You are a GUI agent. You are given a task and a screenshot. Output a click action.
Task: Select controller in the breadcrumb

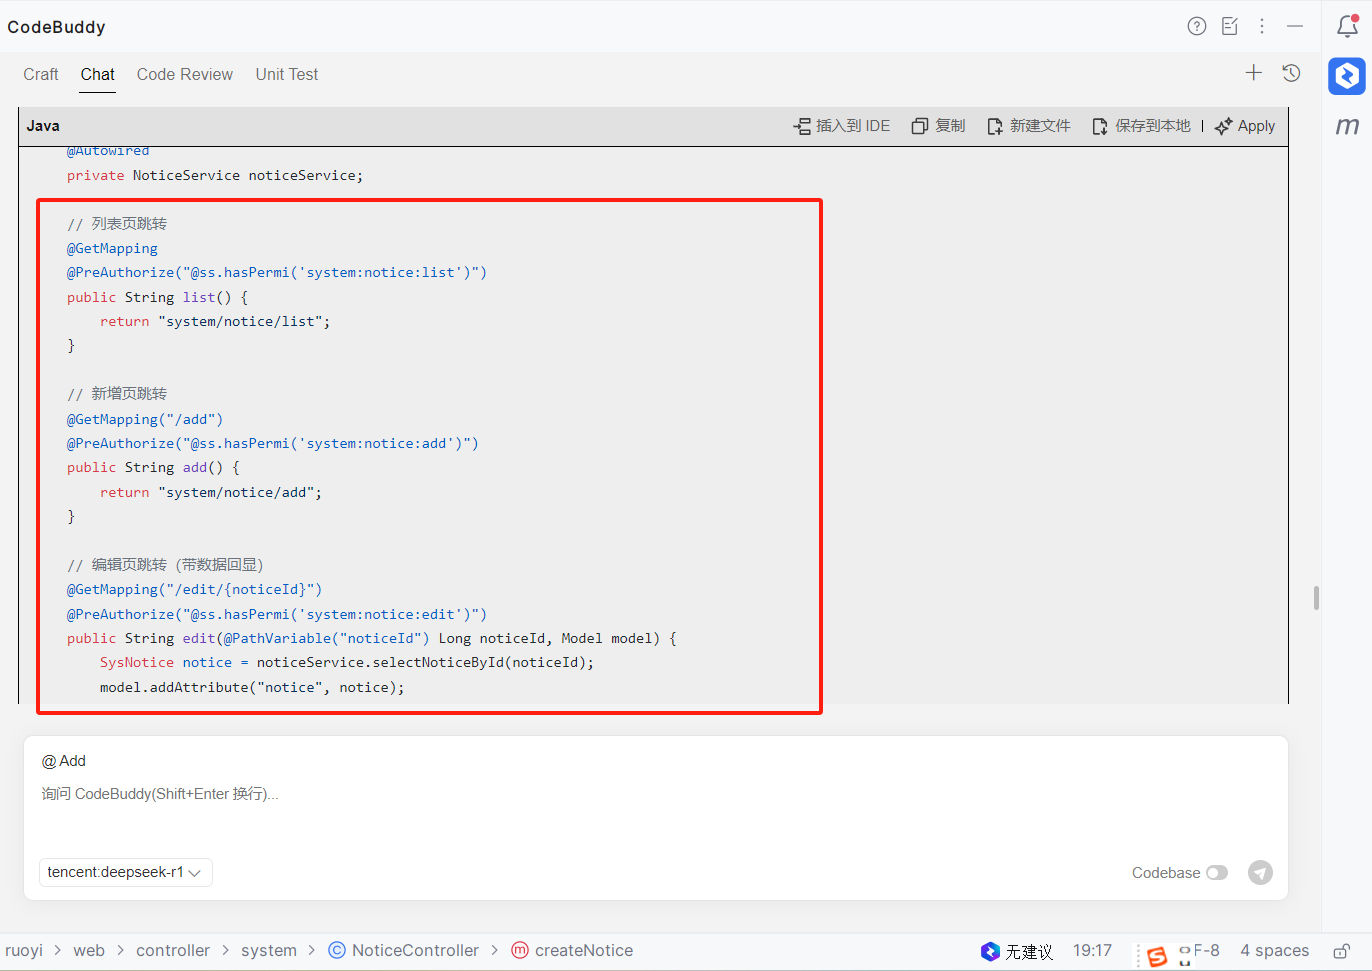click(x=173, y=951)
